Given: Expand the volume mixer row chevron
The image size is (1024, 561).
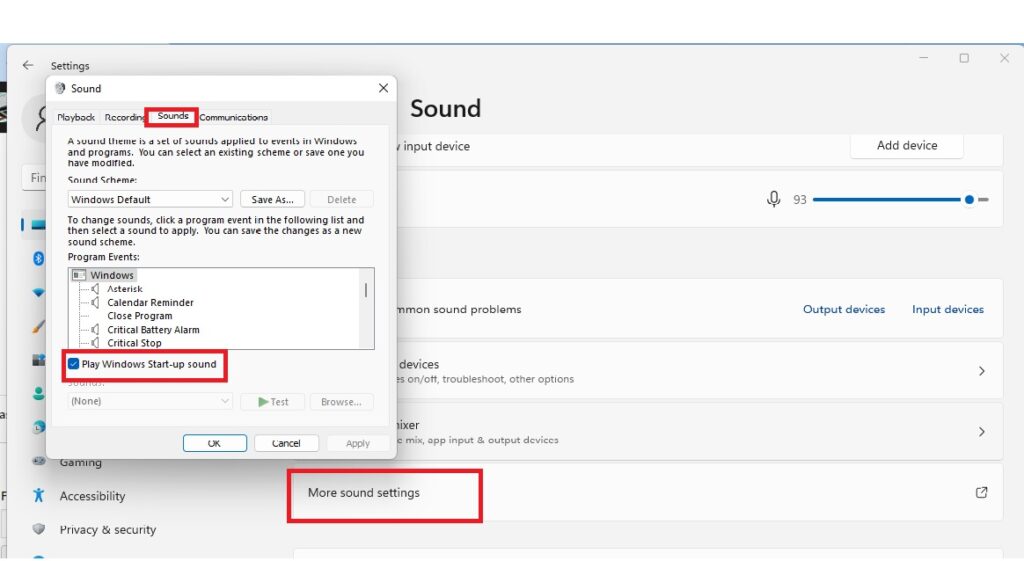Looking at the screenshot, I should click(982, 432).
